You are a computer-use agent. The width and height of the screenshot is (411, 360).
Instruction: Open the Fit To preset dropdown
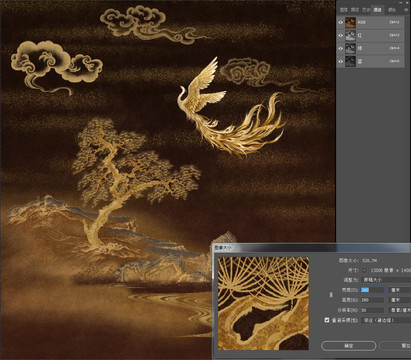[x=386, y=280]
